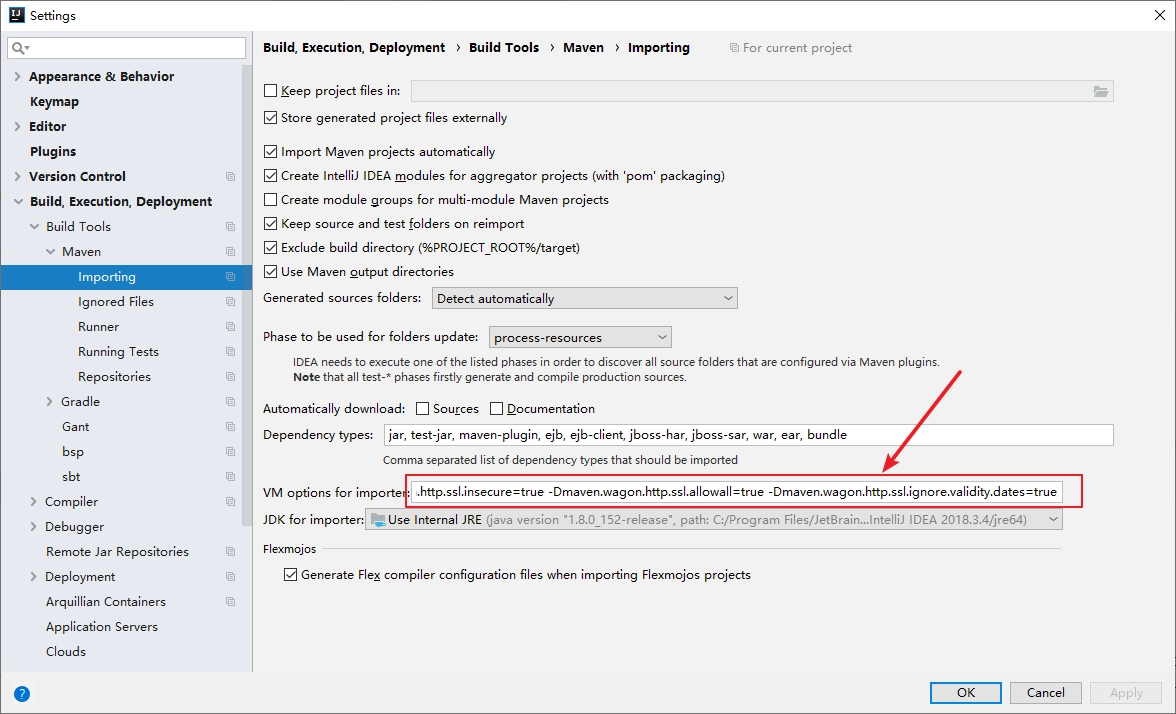
Task: Enable automatic download of Documentation
Action: coord(496,409)
